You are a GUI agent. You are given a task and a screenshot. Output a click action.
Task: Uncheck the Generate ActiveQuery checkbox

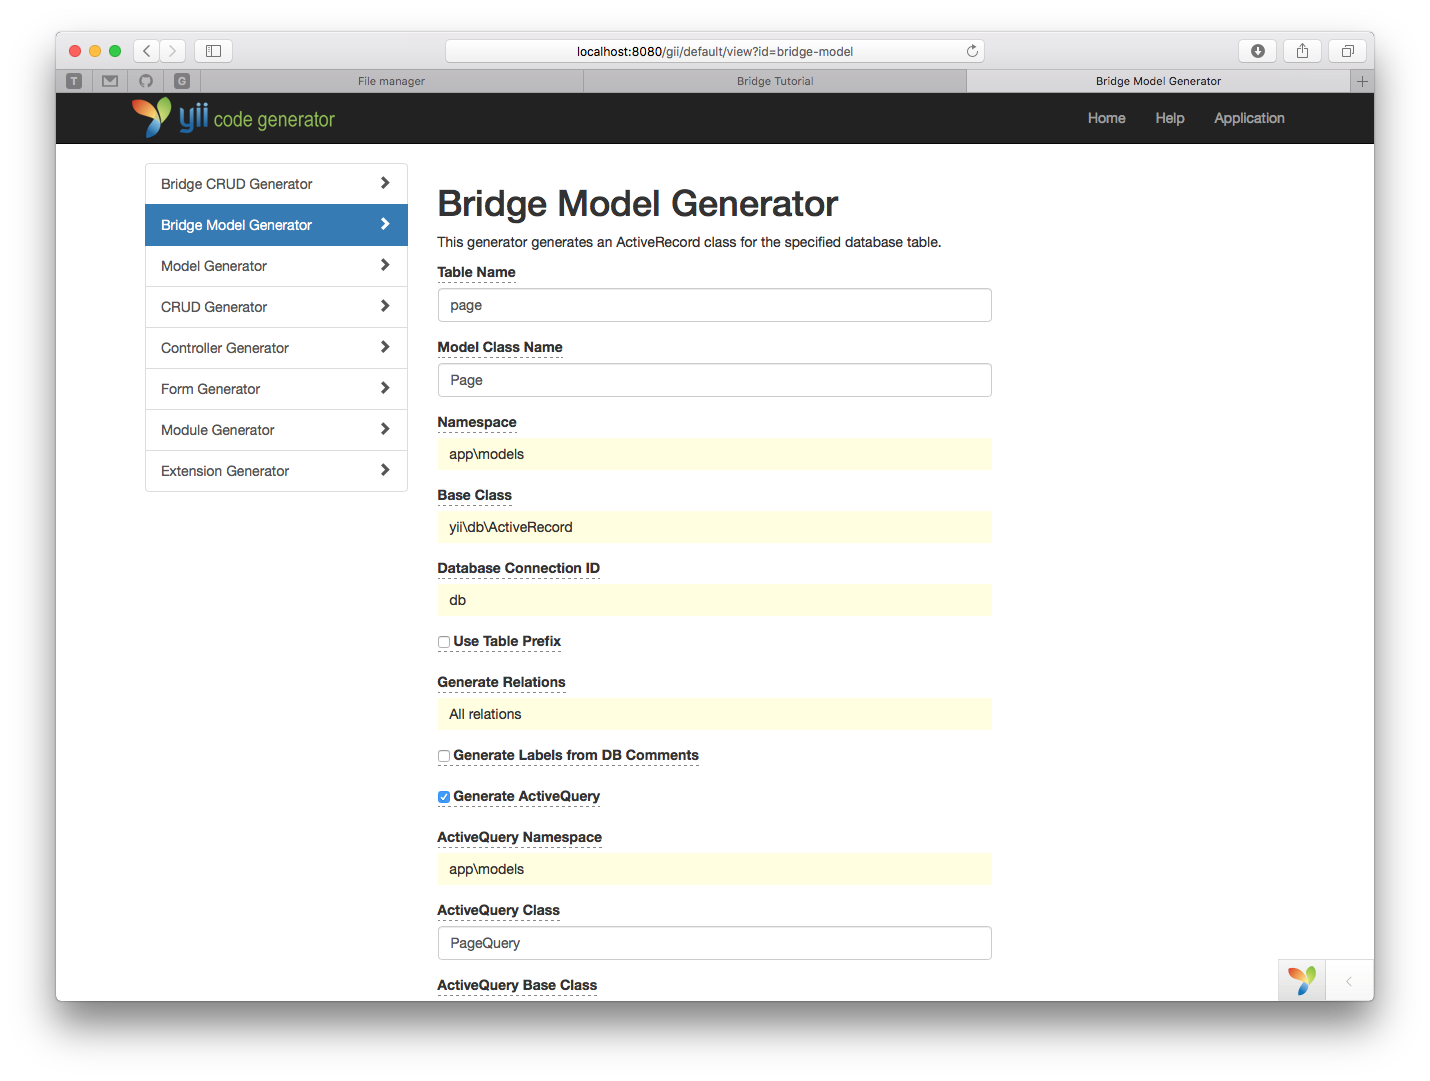coord(444,797)
